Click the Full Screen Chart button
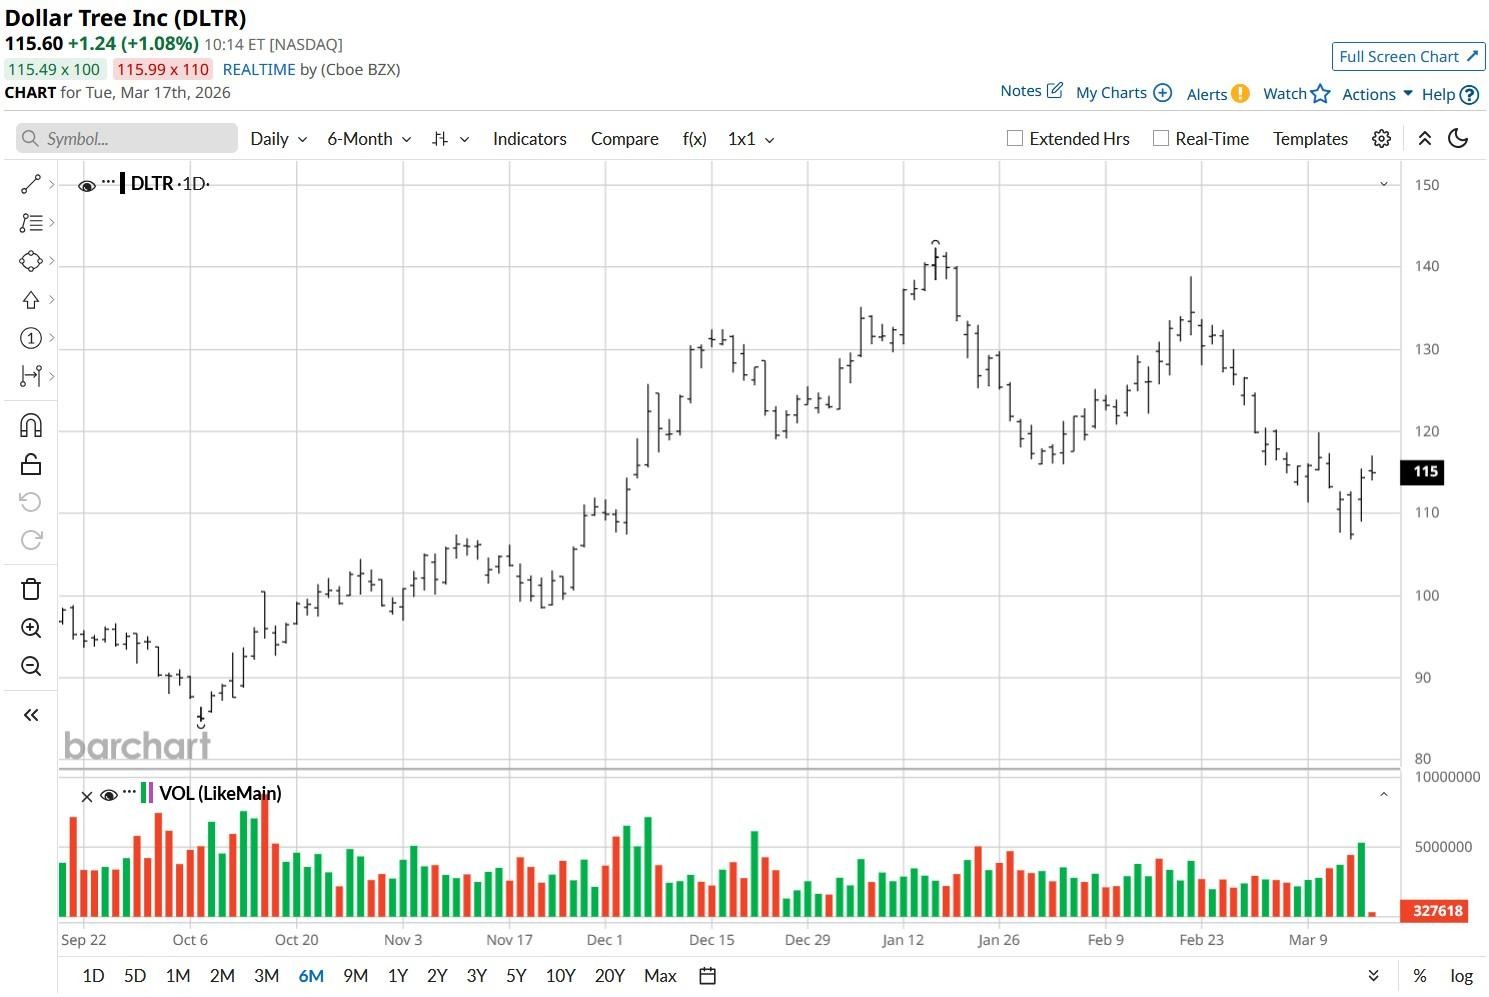This screenshot has width=1489, height=997. [1408, 57]
